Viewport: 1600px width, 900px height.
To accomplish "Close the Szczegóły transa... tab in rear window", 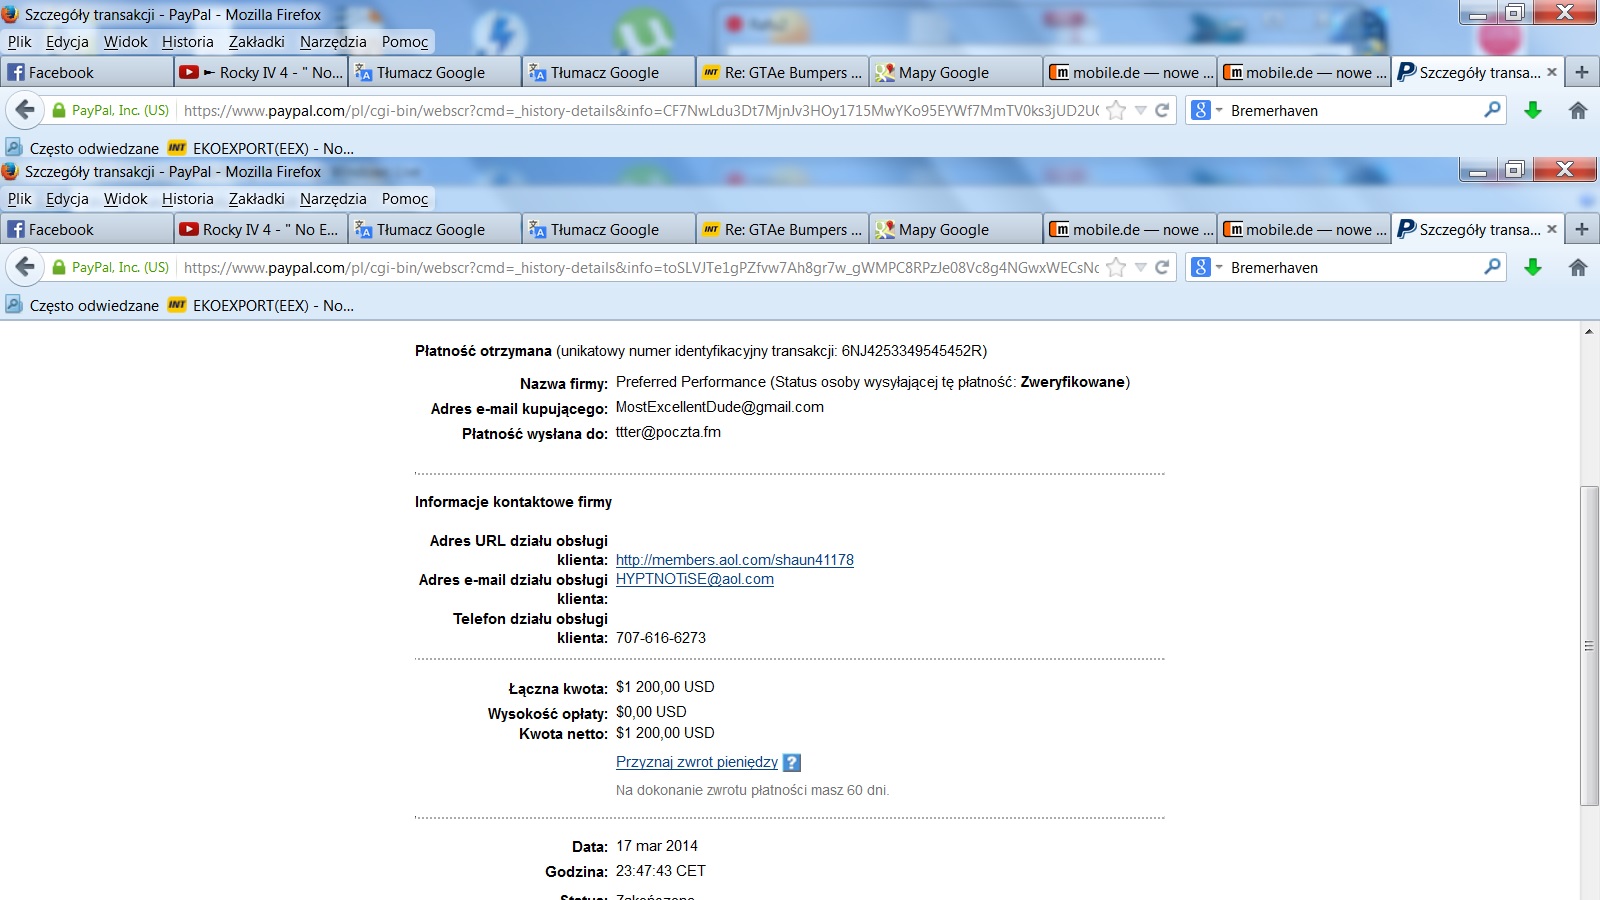I will click(x=1552, y=72).
